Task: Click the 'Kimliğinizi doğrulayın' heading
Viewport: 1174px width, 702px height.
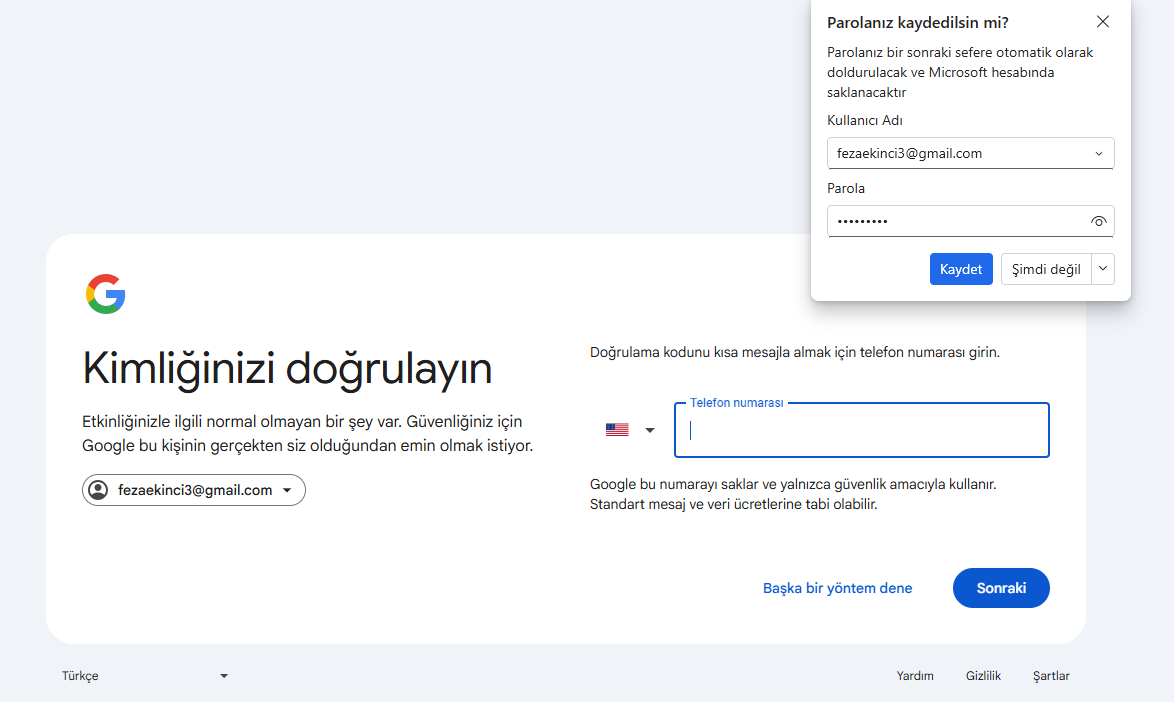Action: (288, 369)
